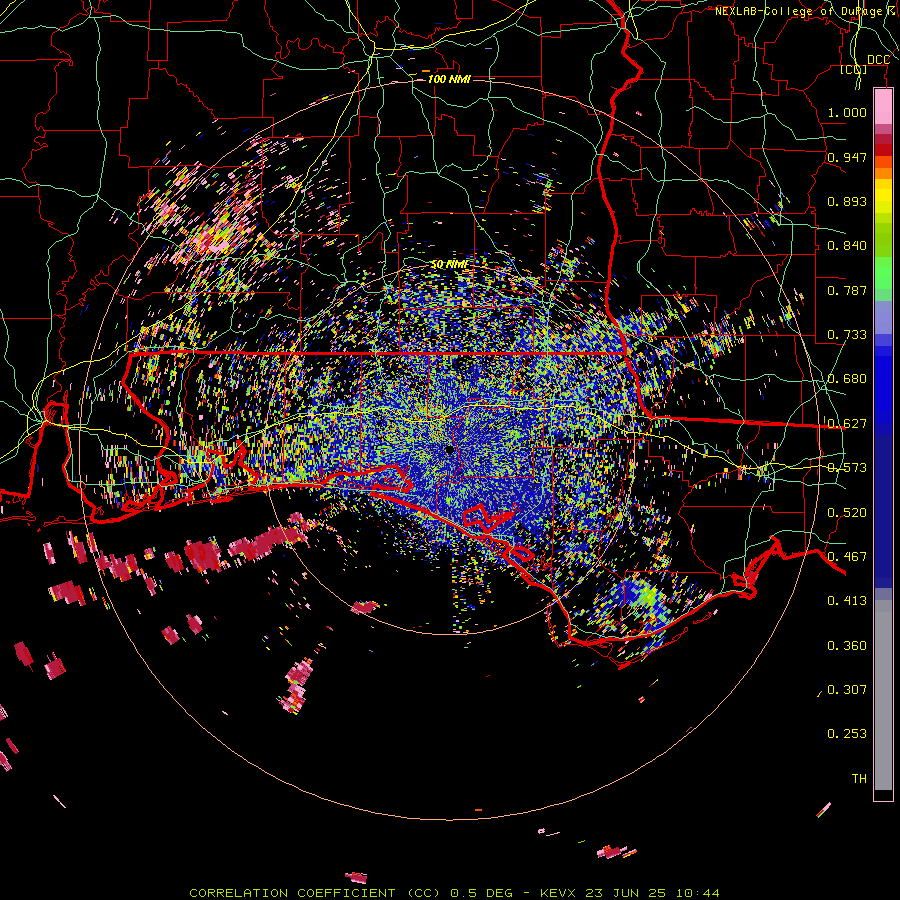Click the [CC] units label
The width and height of the screenshot is (900, 900).
tap(854, 70)
